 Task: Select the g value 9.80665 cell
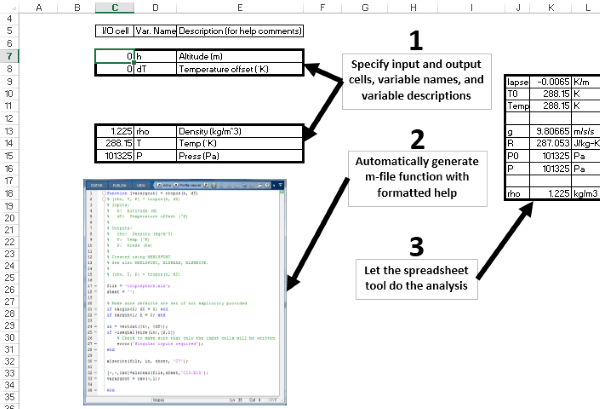click(550, 131)
